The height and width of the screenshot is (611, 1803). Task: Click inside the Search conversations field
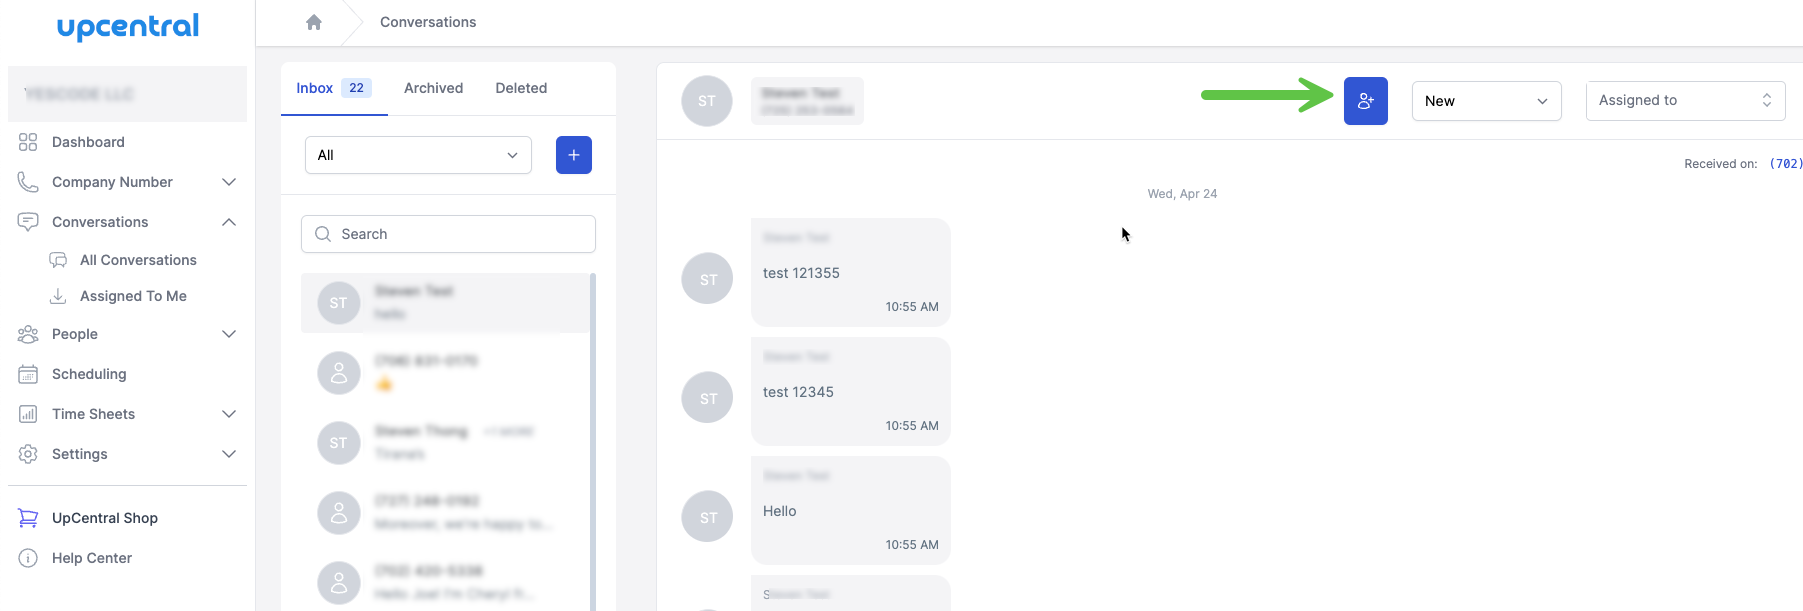click(x=450, y=233)
